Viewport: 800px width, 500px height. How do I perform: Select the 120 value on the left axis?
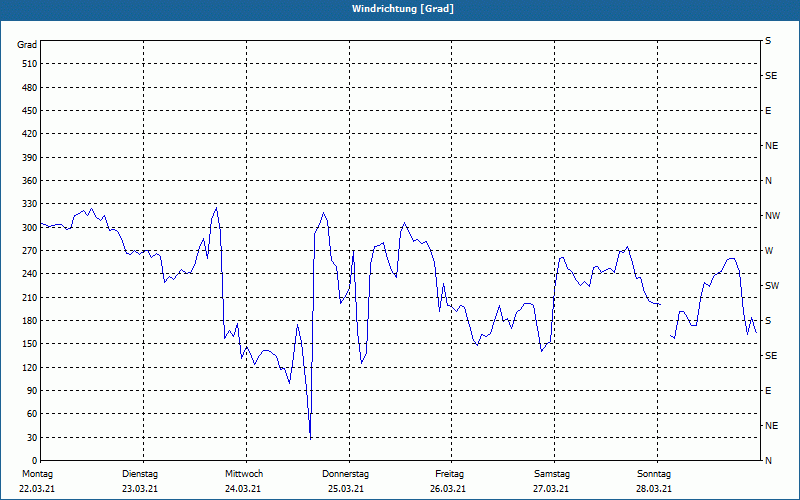point(30,367)
